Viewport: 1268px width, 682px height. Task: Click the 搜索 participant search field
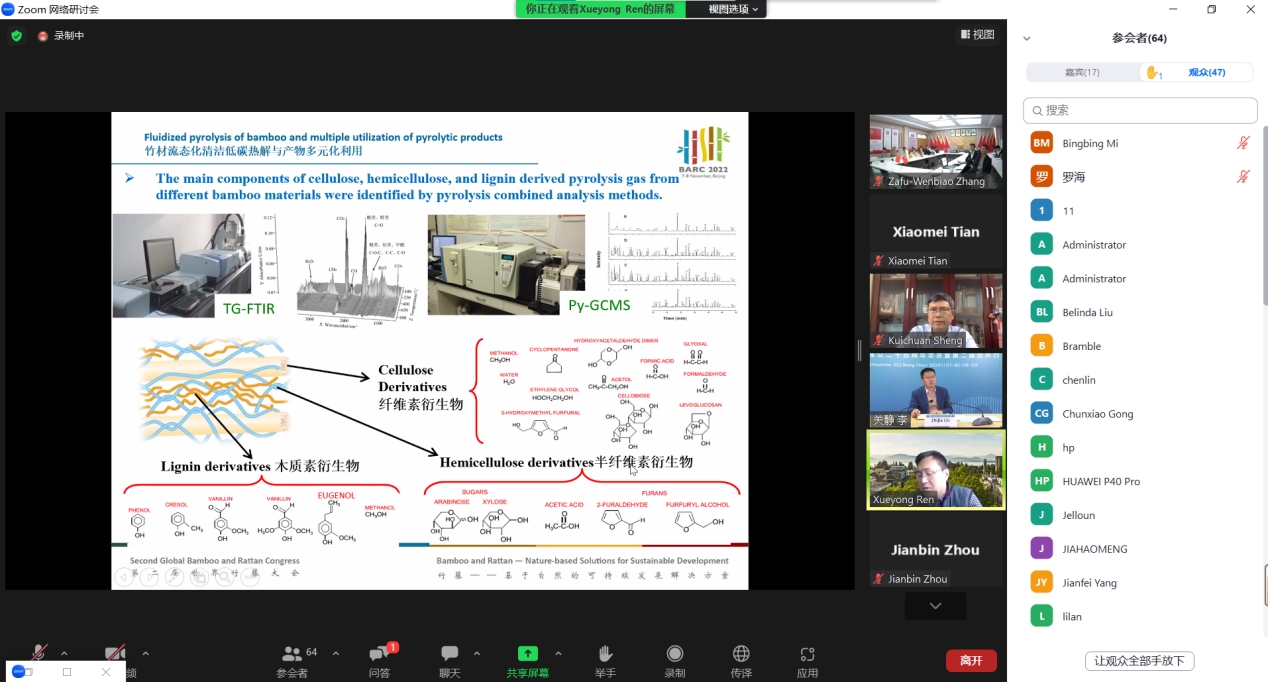(x=1140, y=110)
